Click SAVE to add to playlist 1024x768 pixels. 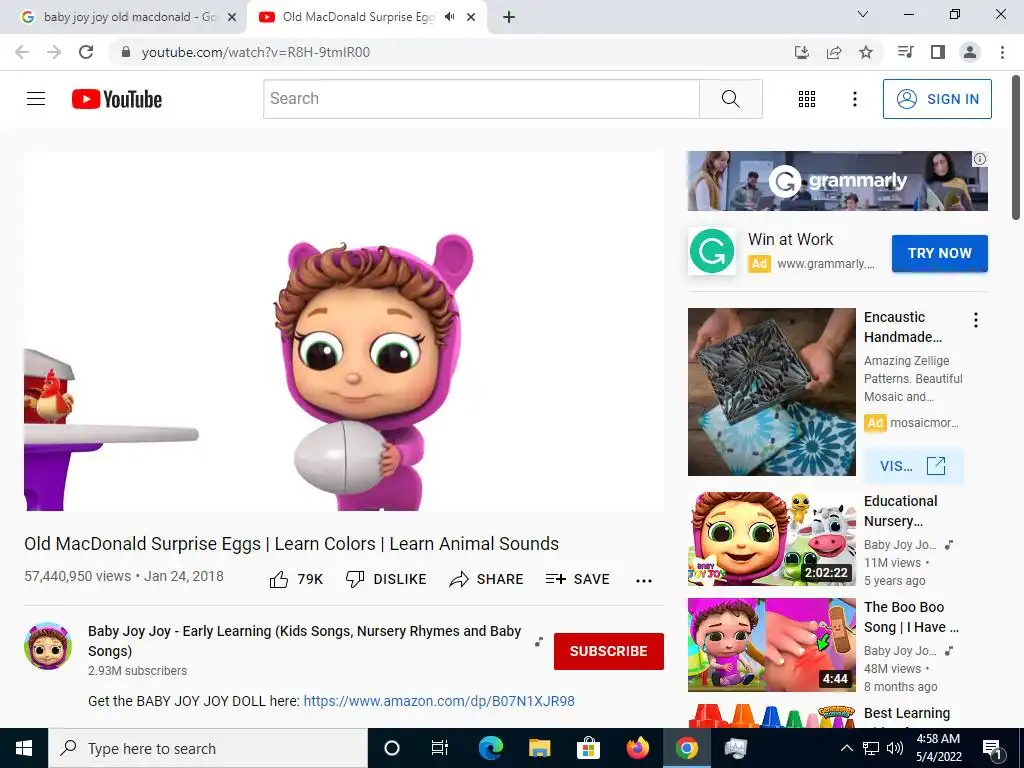(x=578, y=579)
